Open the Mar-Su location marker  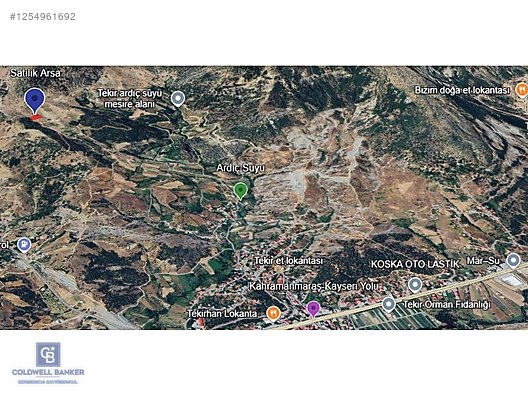pos(513,261)
